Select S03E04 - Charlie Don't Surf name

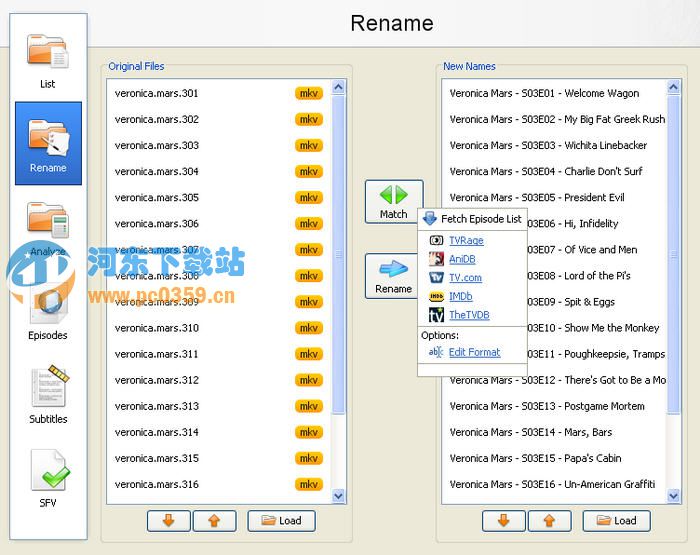pos(554,171)
